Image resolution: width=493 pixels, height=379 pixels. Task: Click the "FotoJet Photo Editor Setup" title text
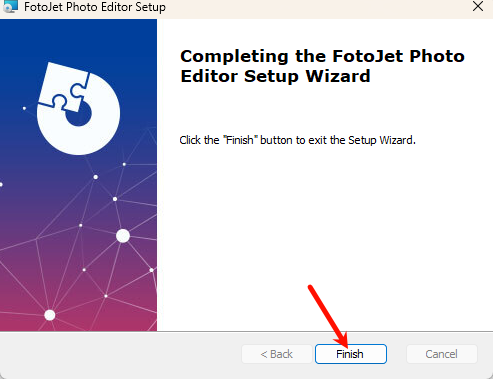95,7
